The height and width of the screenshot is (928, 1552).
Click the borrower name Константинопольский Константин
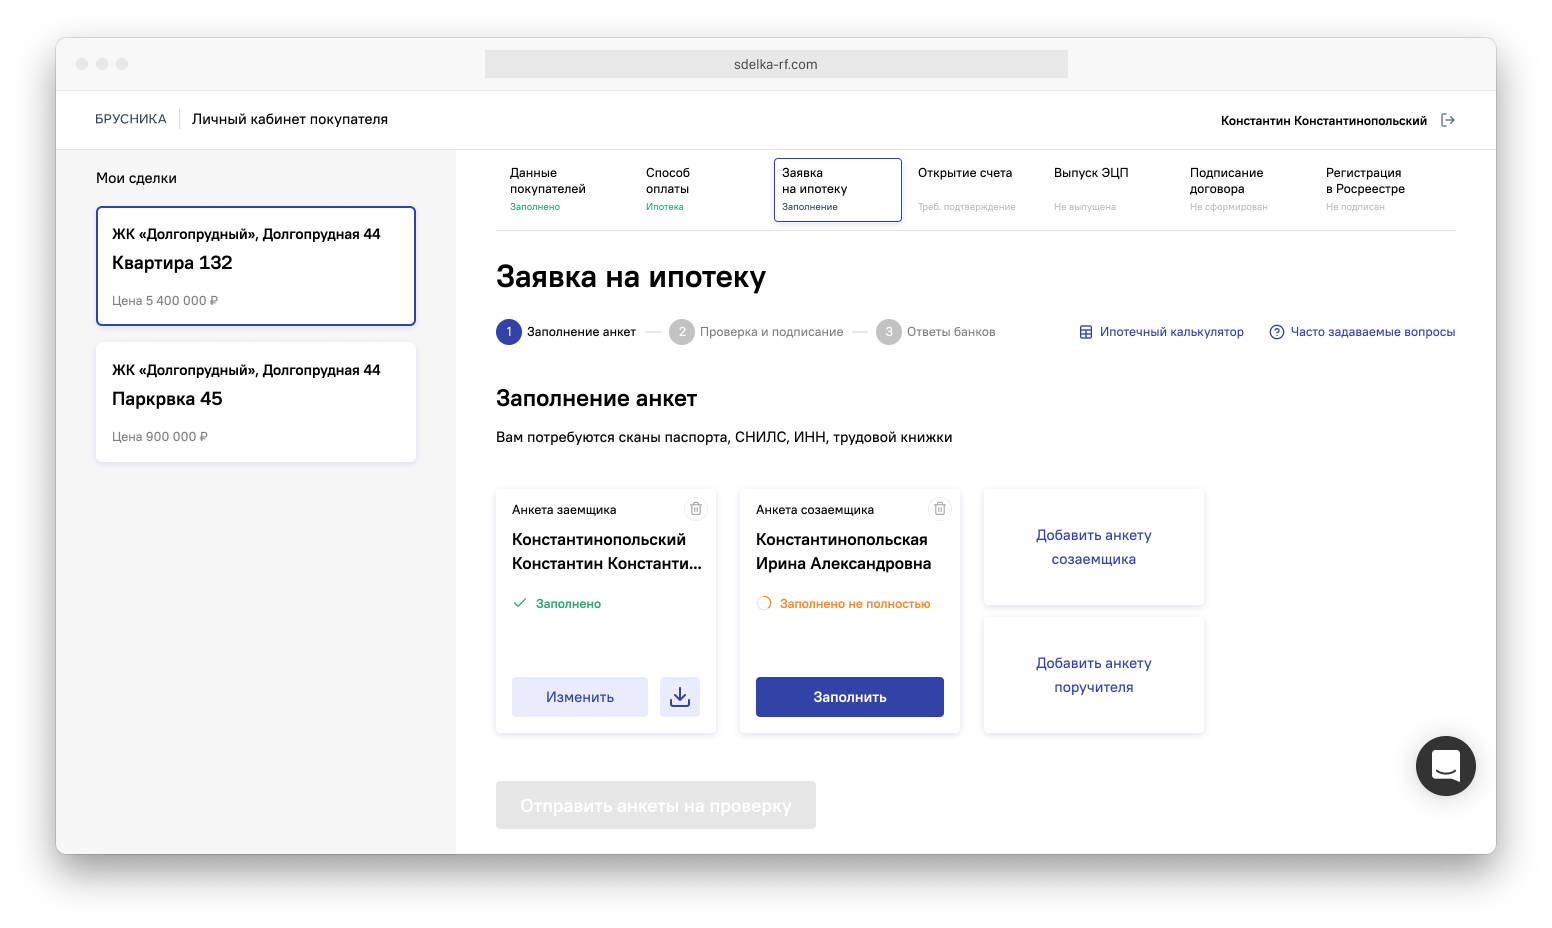607,552
